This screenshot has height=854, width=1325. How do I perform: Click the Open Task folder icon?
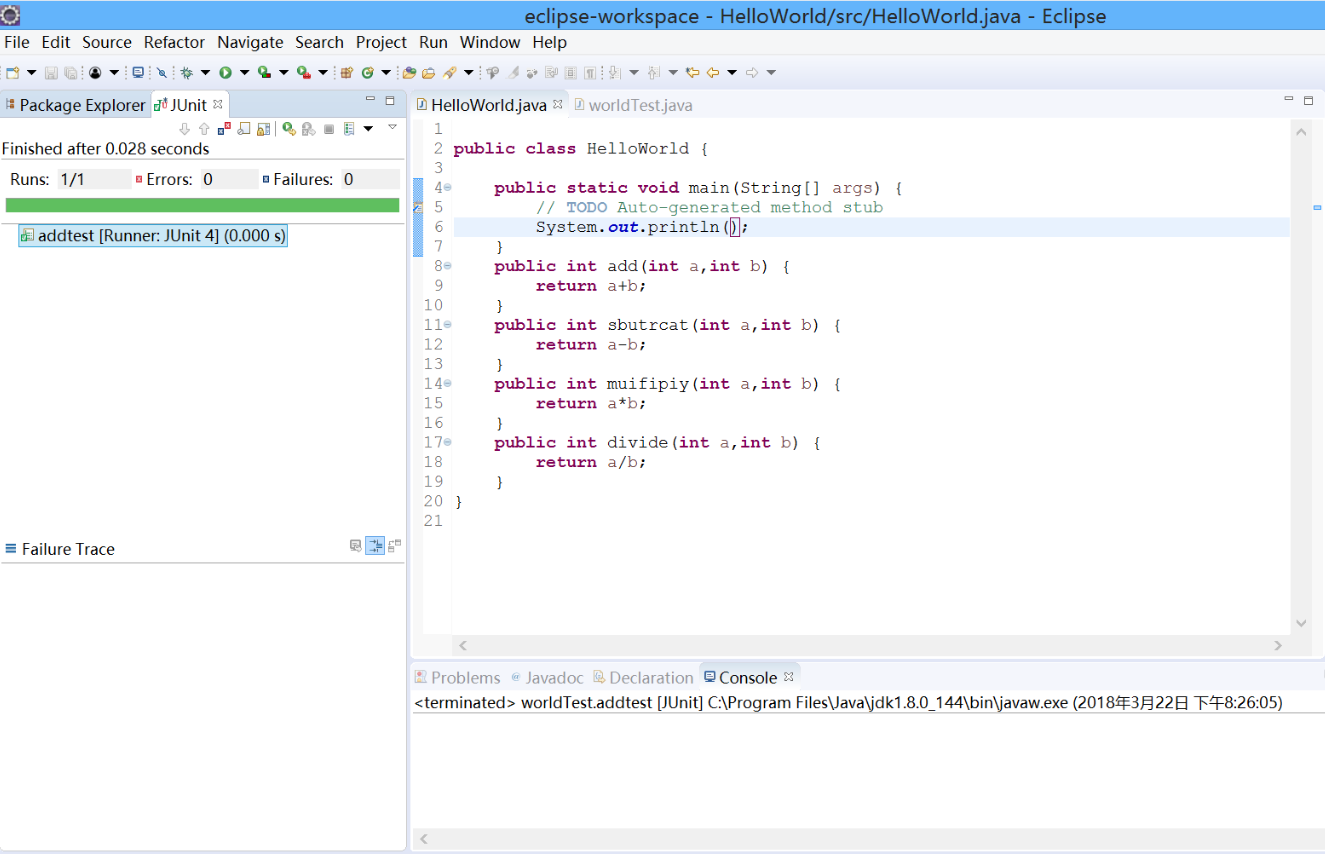click(x=429, y=72)
